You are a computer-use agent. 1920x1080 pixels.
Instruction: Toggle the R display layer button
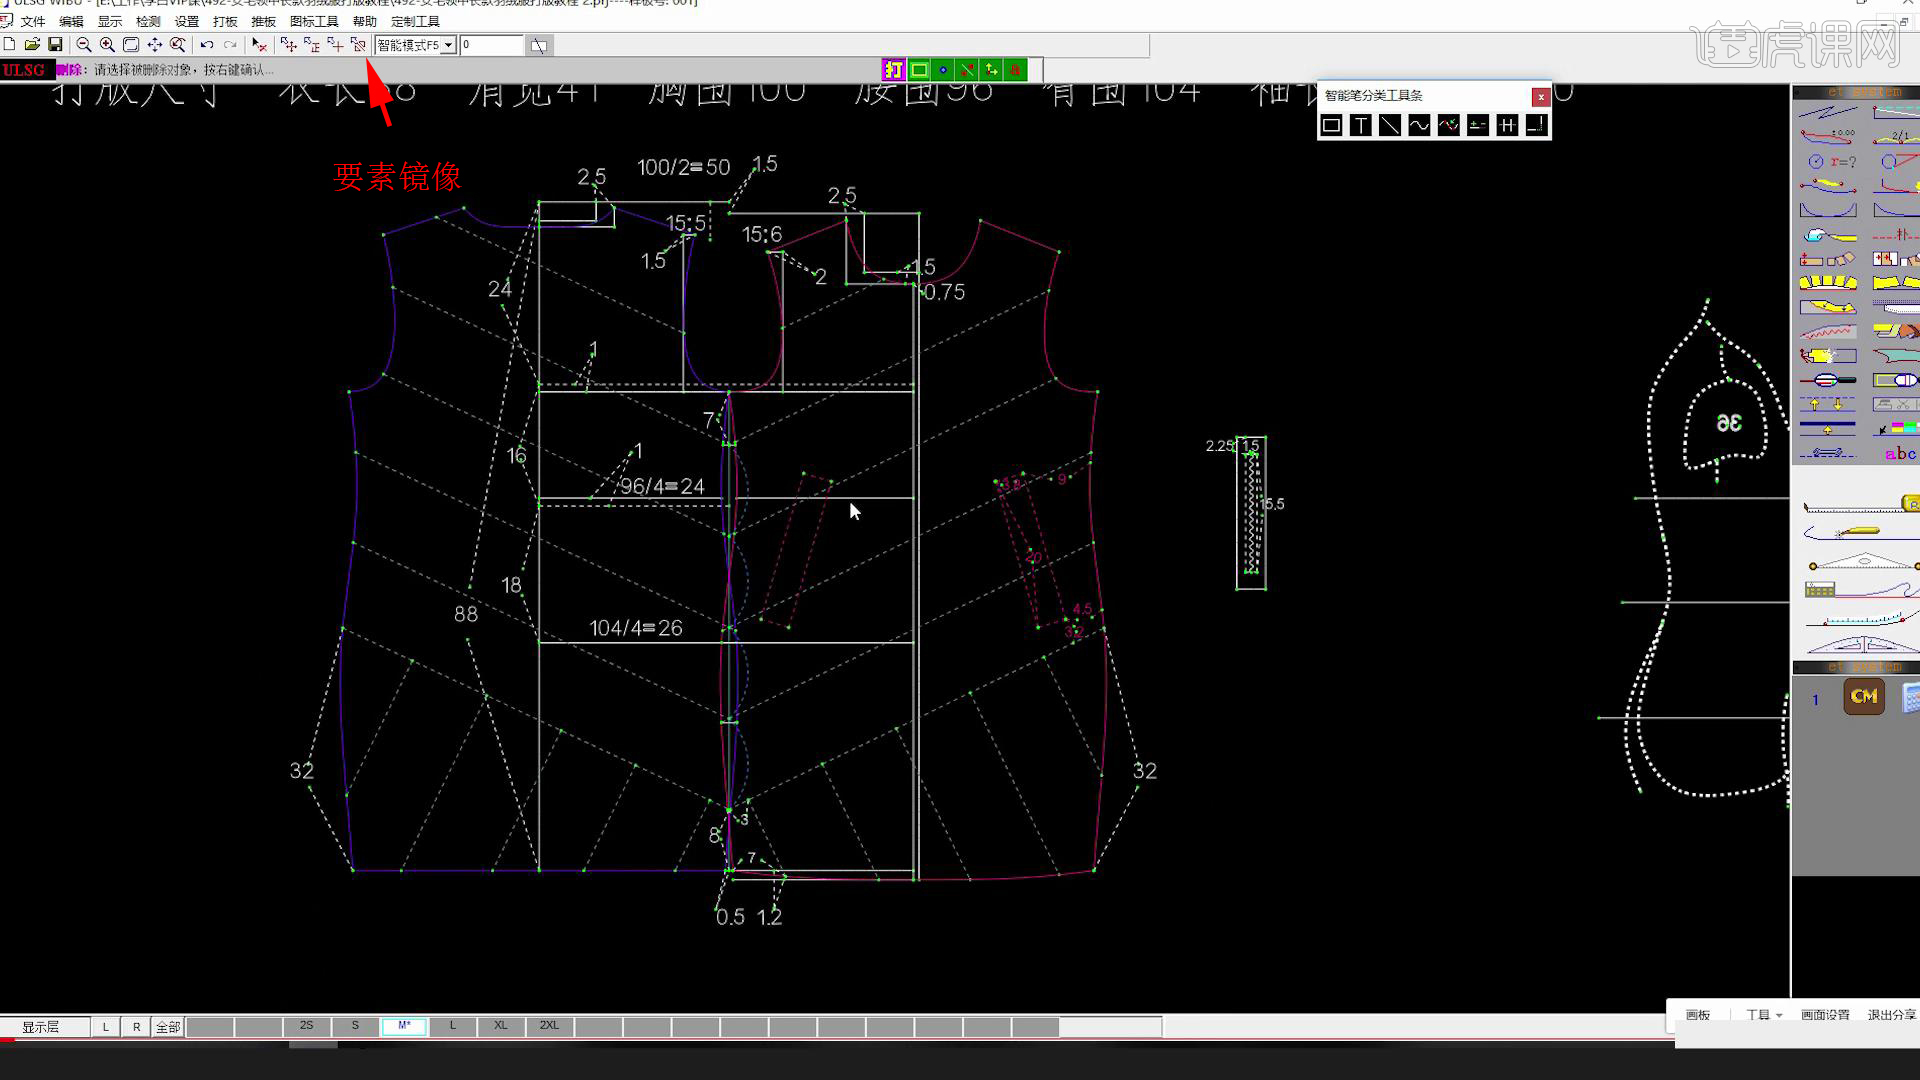point(137,1027)
